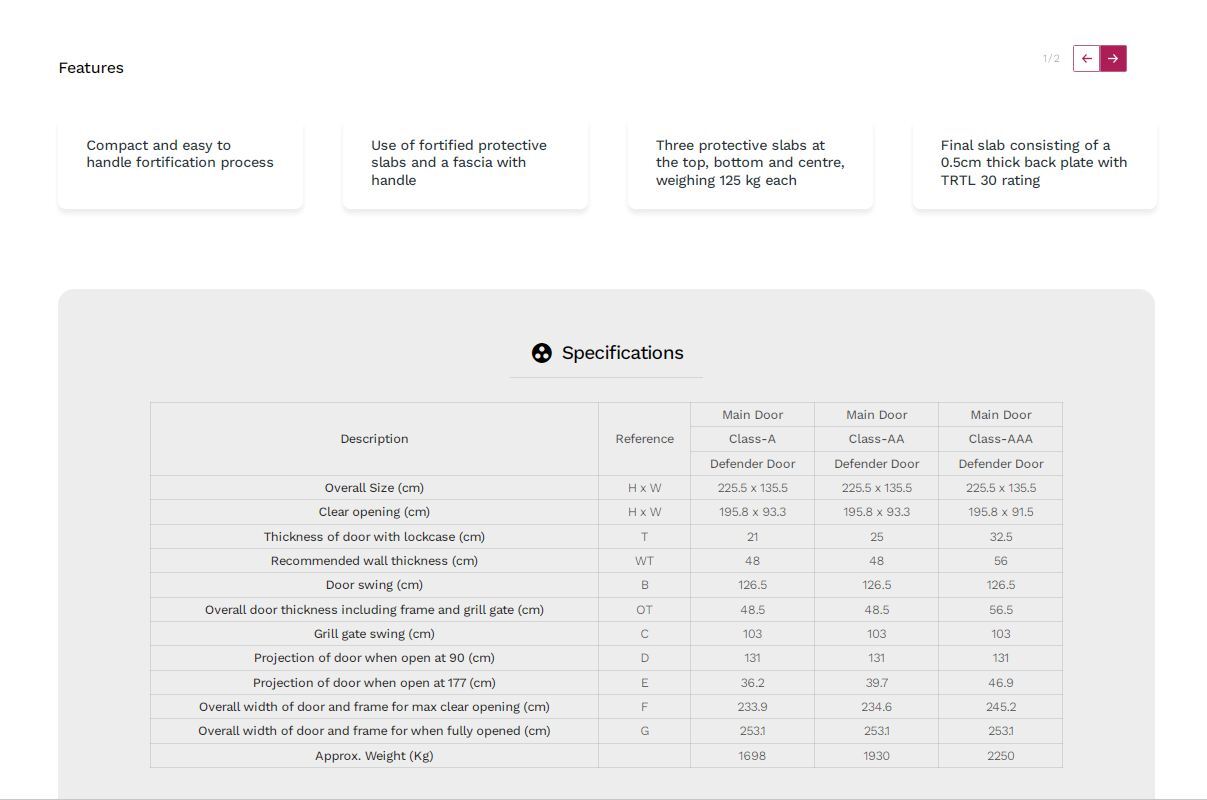Select the 'Use of fortified protective slabs' card

[465, 164]
